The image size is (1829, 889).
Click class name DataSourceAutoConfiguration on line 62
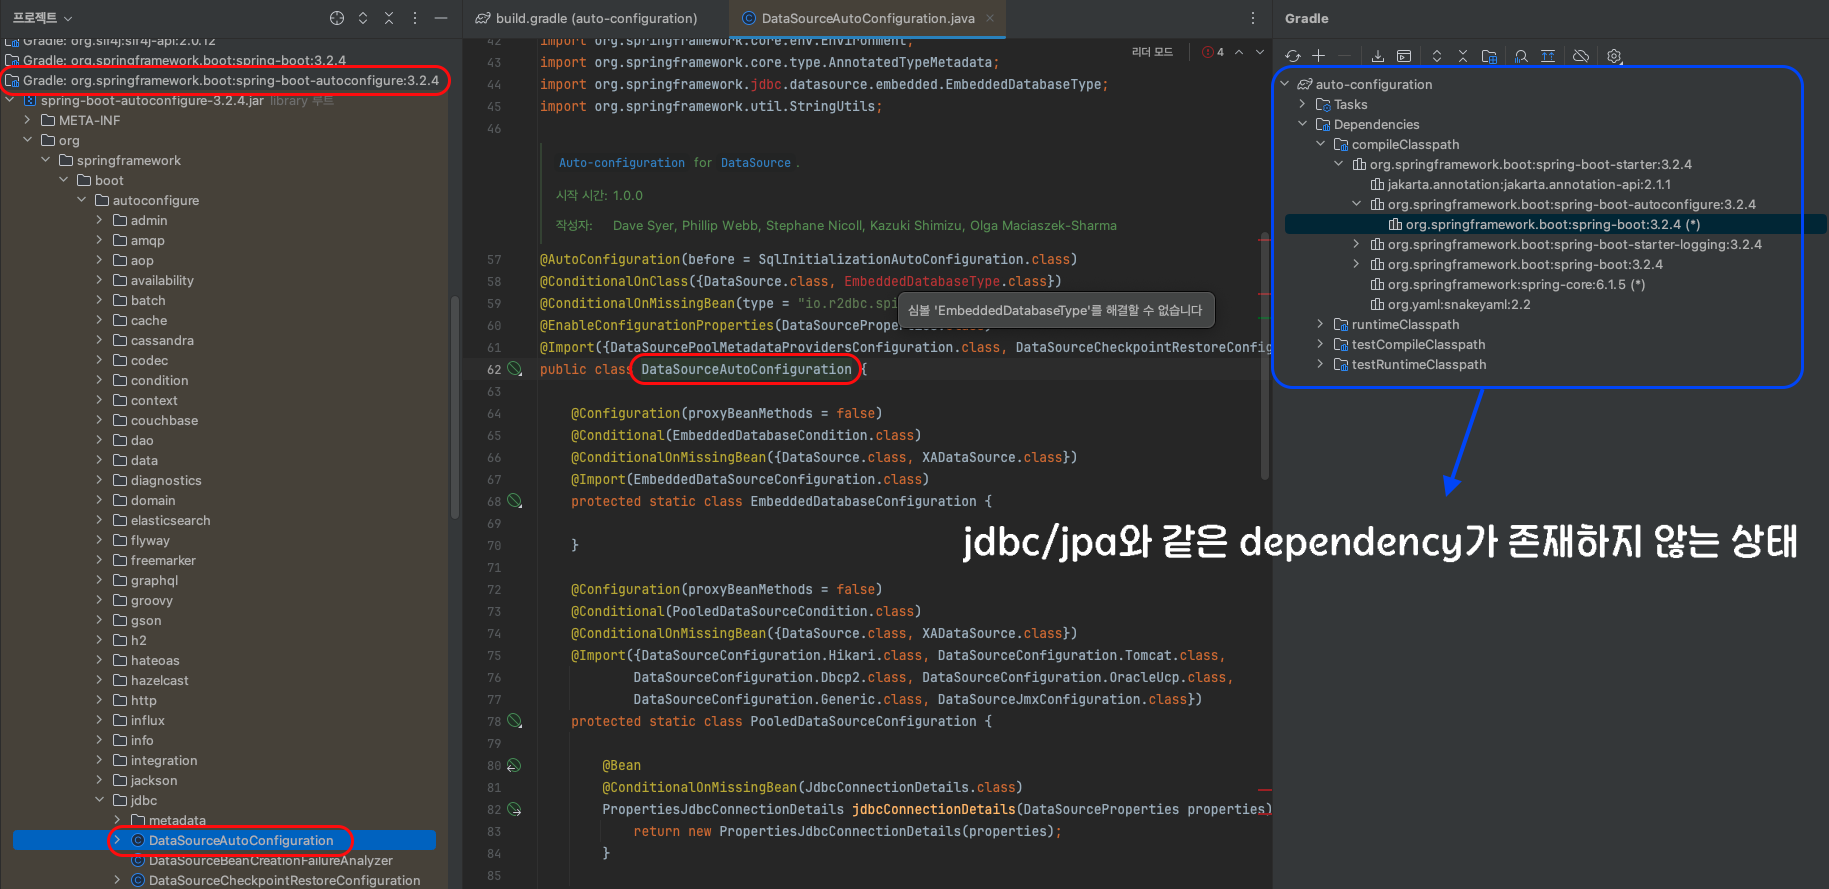746,369
